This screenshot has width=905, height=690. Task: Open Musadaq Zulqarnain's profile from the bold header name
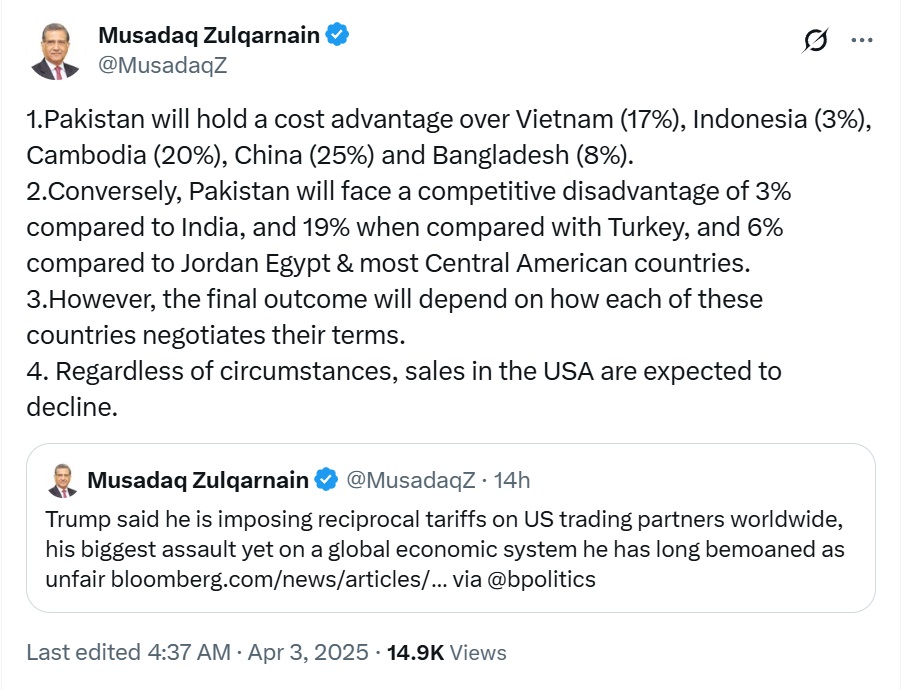click(208, 35)
